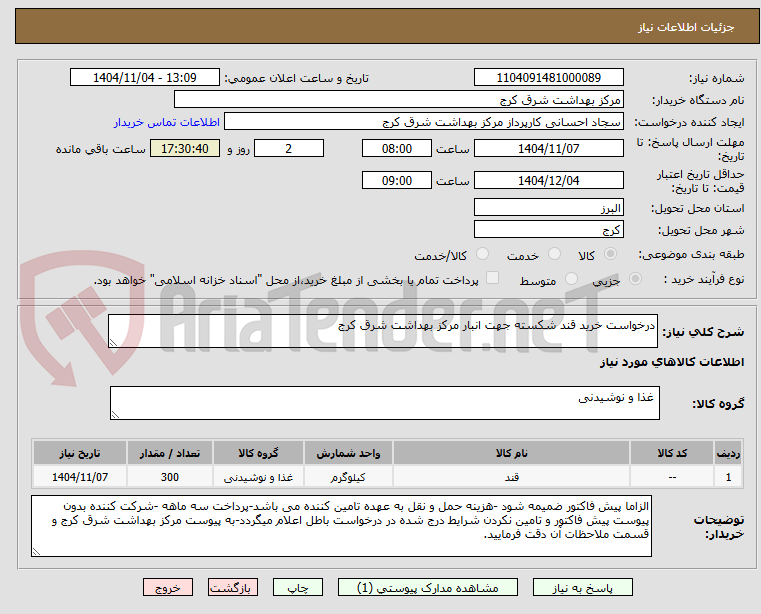761x614 pixels.
Task: Select the جزیی purchase type radio
Action: 635,279
